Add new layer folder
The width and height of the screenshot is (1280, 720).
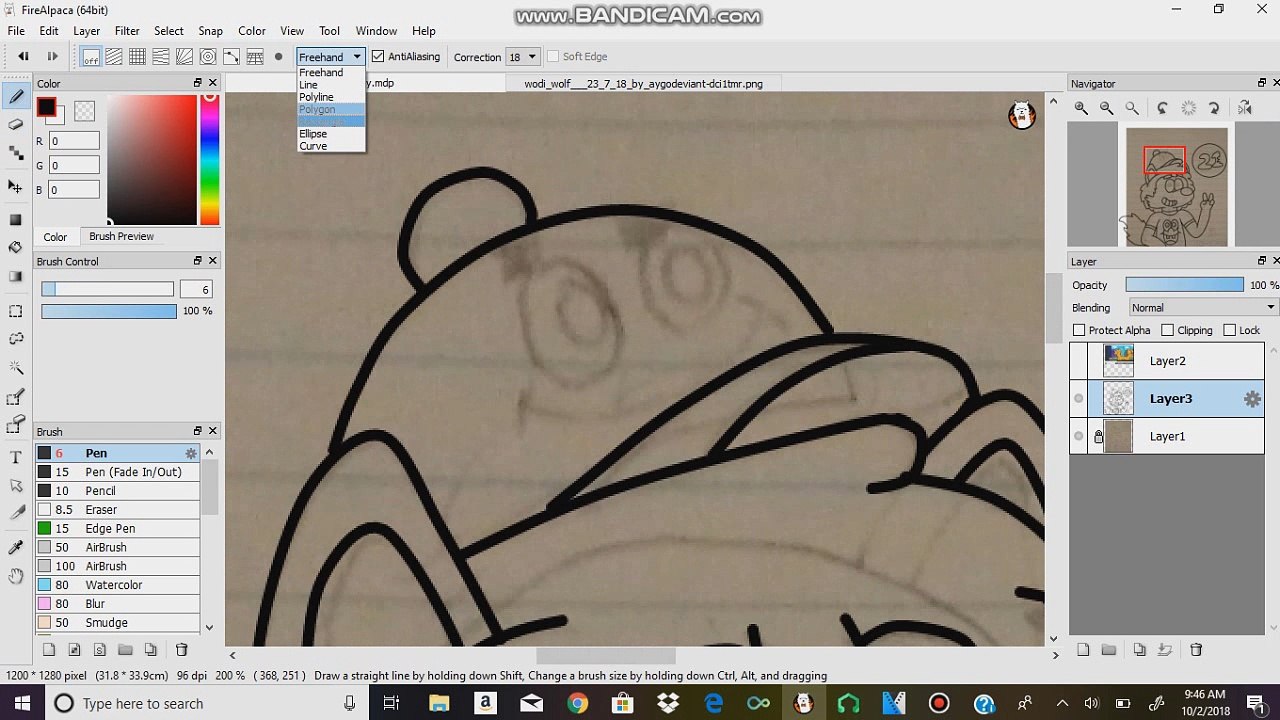click(x=1109, y=650)
